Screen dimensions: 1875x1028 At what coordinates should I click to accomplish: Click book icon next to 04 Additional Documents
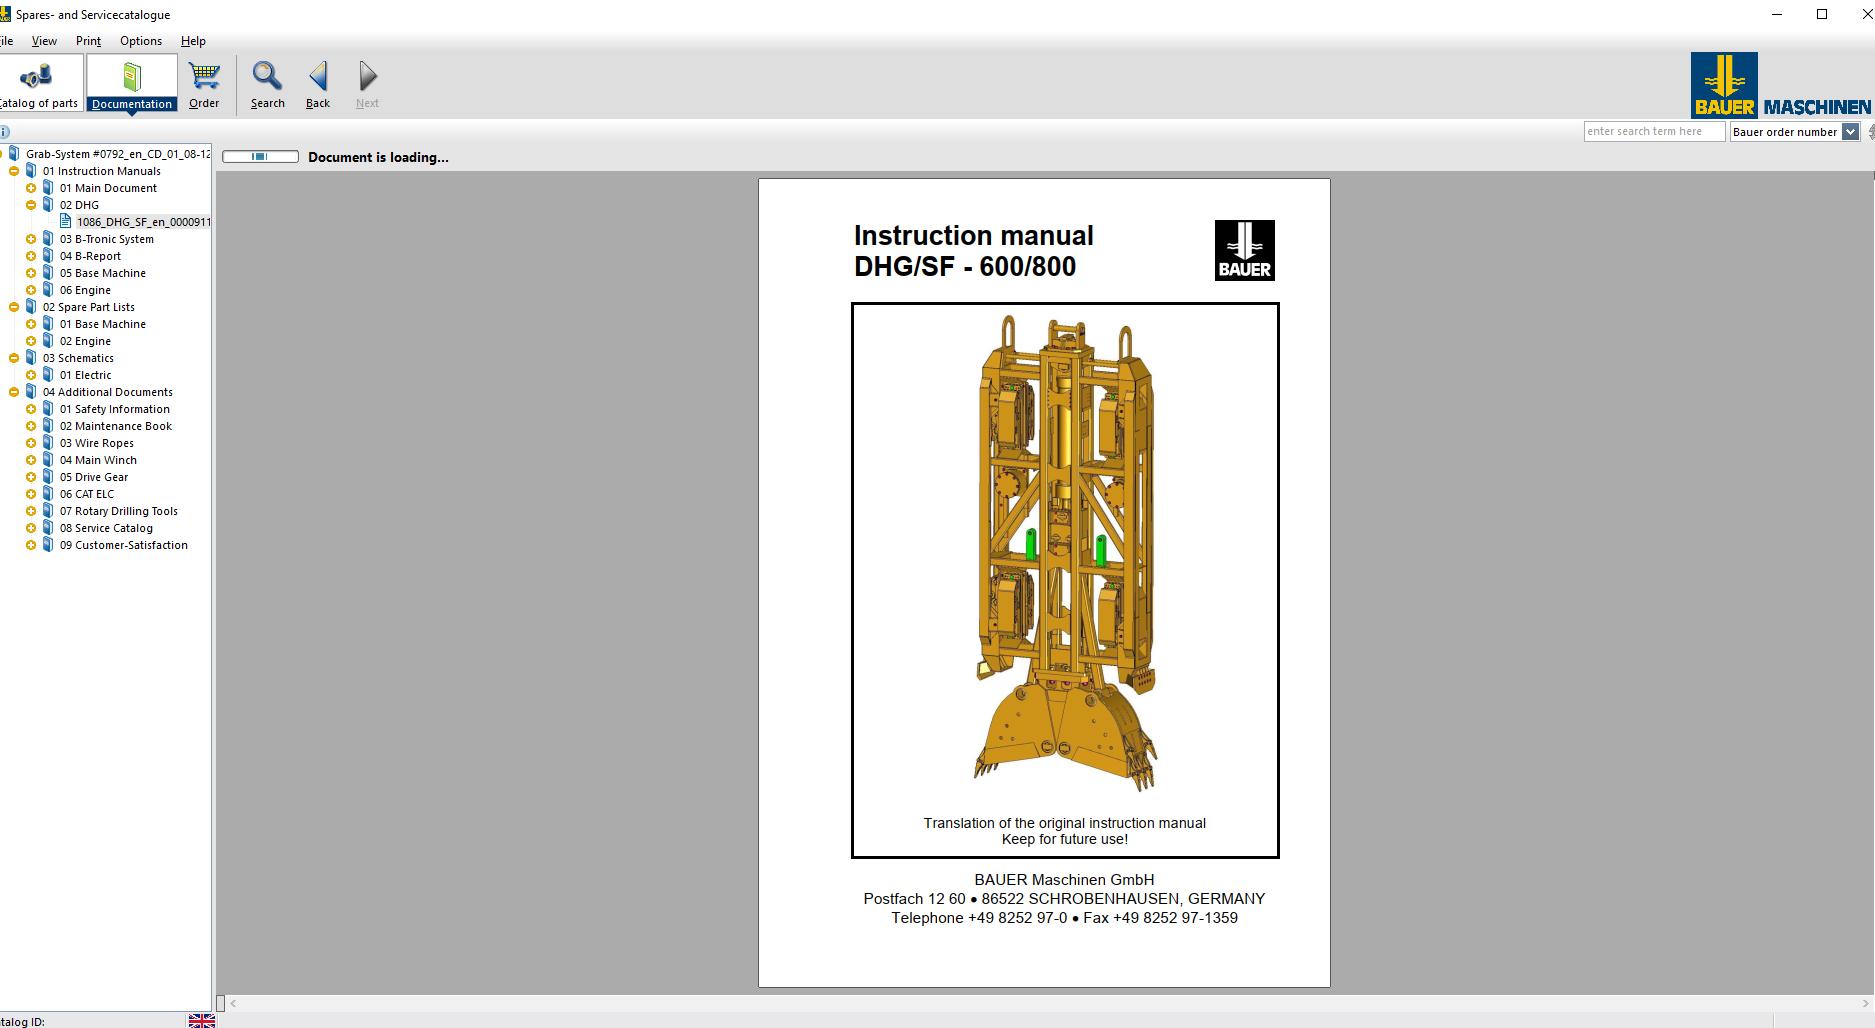[x=31, y=392]
